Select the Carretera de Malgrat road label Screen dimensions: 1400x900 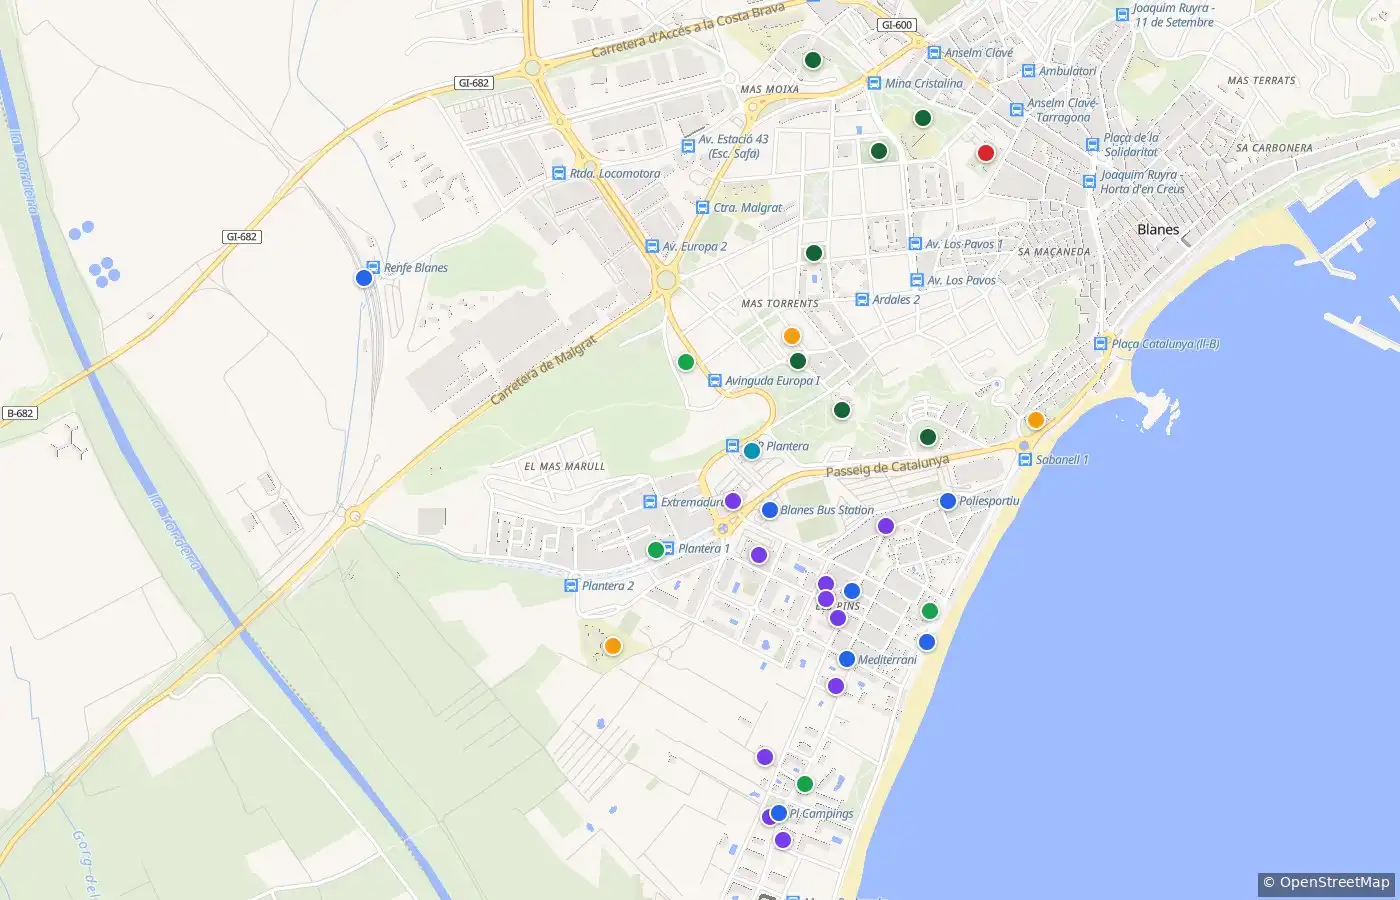543,370
